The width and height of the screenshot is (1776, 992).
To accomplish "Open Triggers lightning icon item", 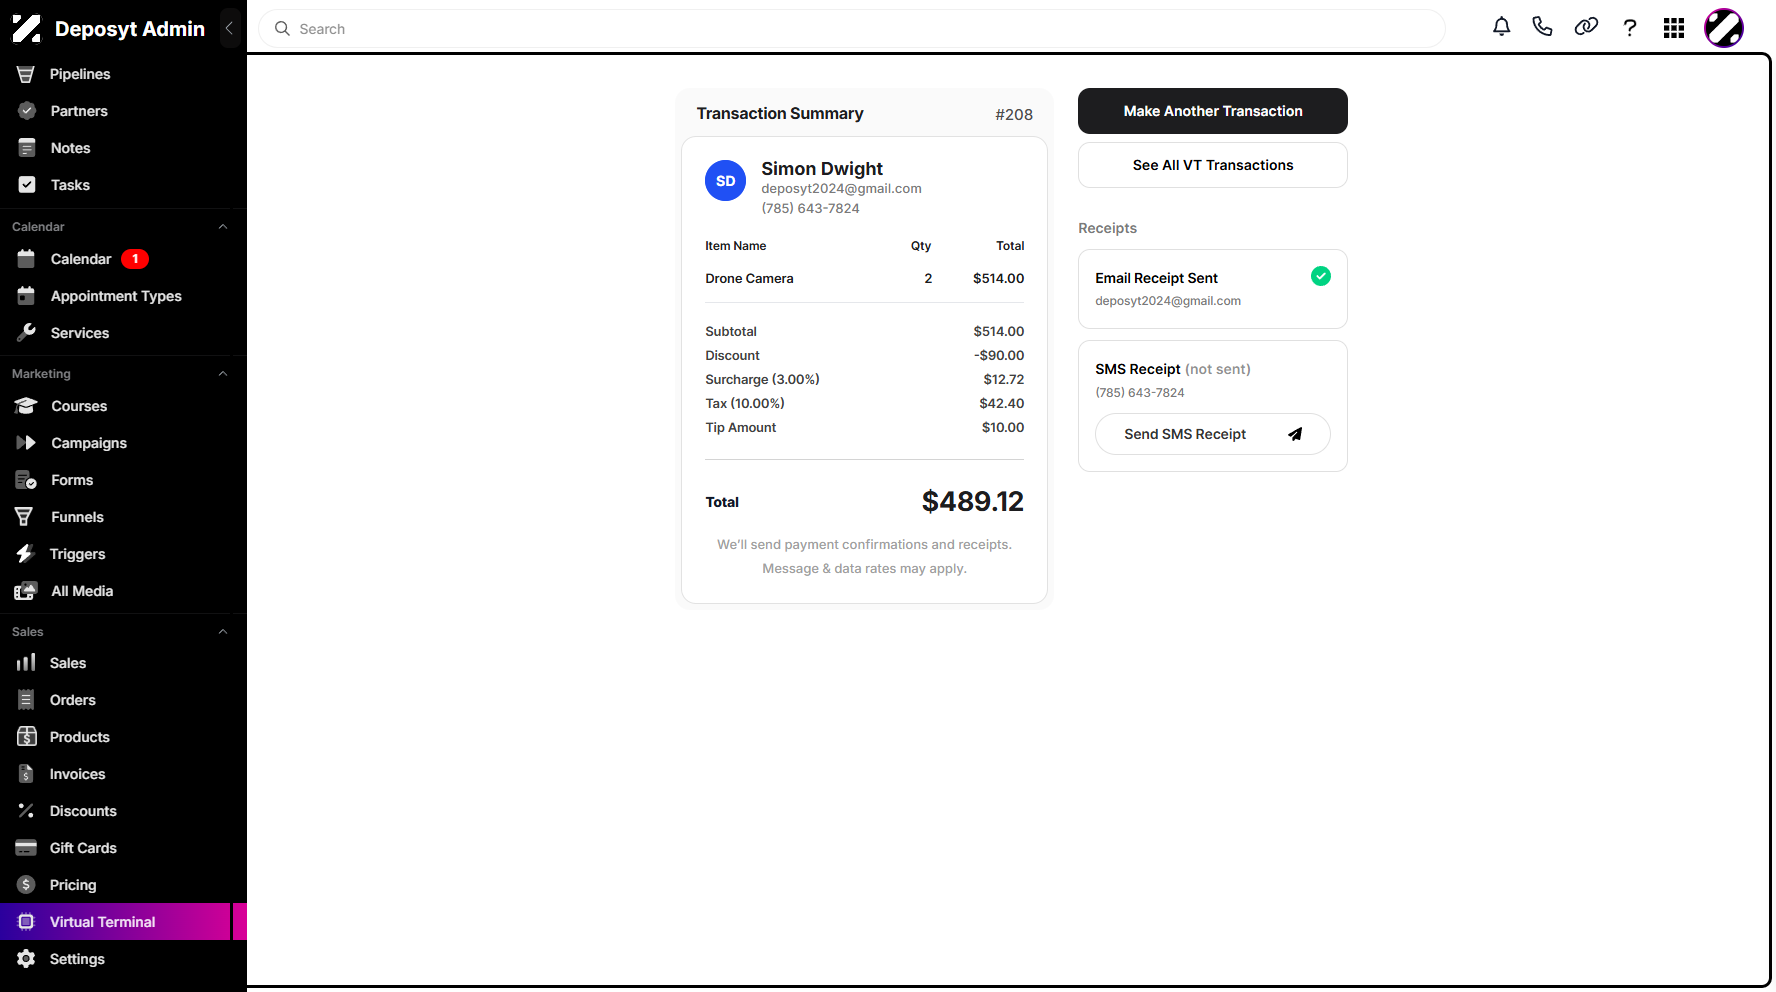I will point(115,554).
